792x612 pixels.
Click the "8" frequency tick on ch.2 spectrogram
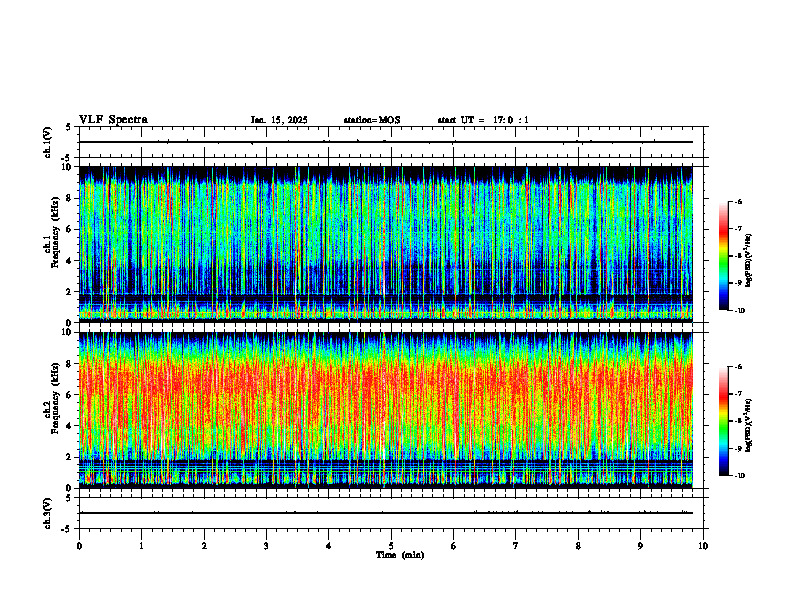pyautogui.click(x=70, y=364)
